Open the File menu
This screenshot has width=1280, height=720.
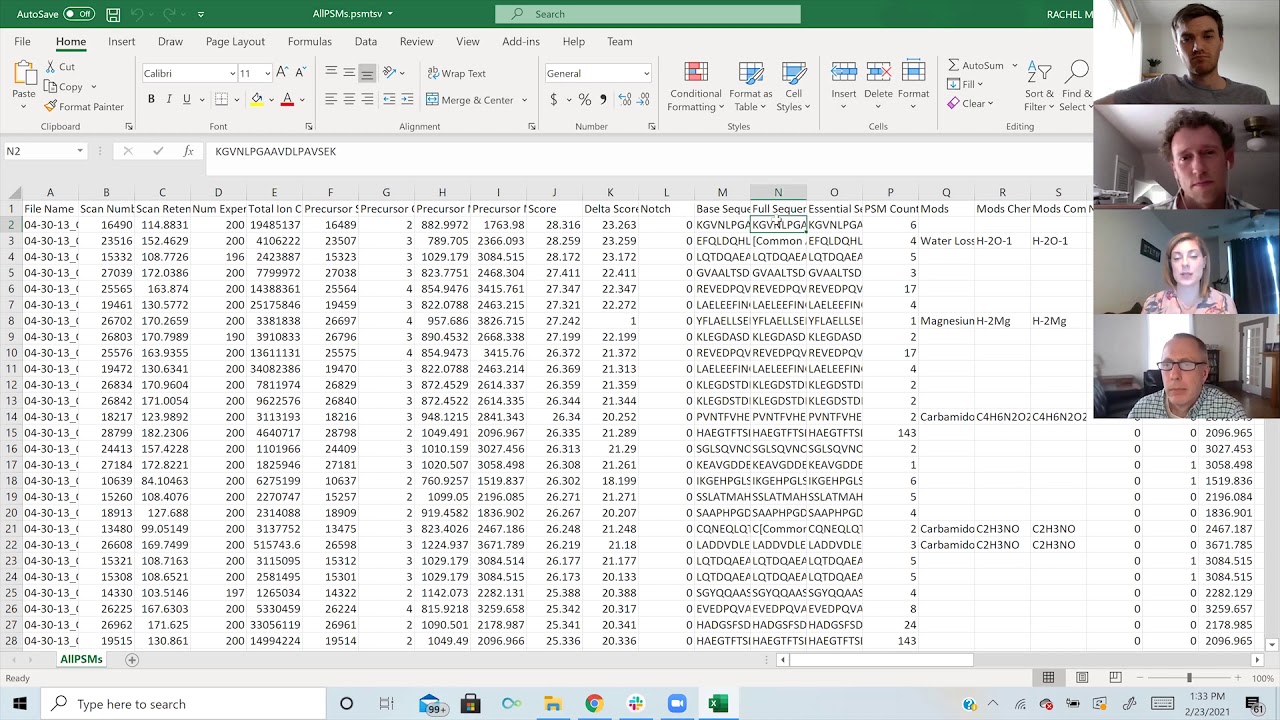22,42
